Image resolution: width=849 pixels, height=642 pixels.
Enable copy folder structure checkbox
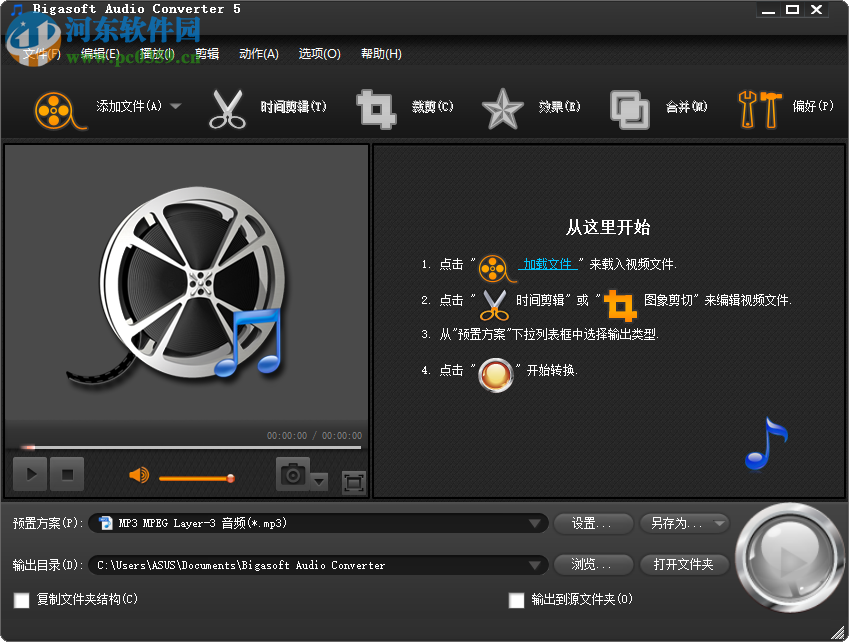(x=21, y=601)
